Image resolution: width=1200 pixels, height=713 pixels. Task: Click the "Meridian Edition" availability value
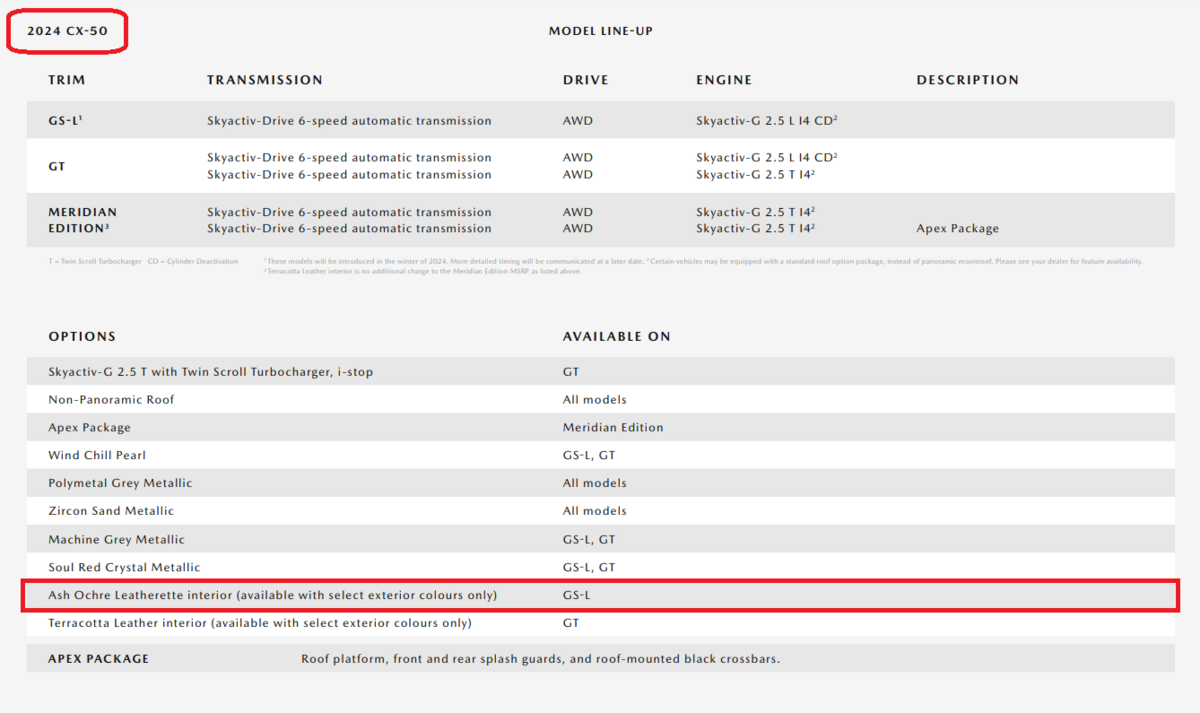(613, 427)
